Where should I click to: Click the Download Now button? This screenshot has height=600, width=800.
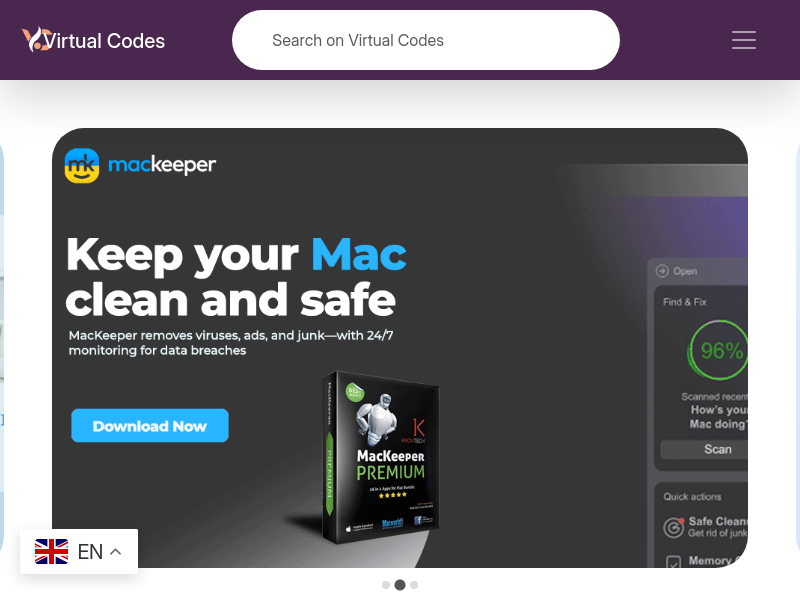150,426
